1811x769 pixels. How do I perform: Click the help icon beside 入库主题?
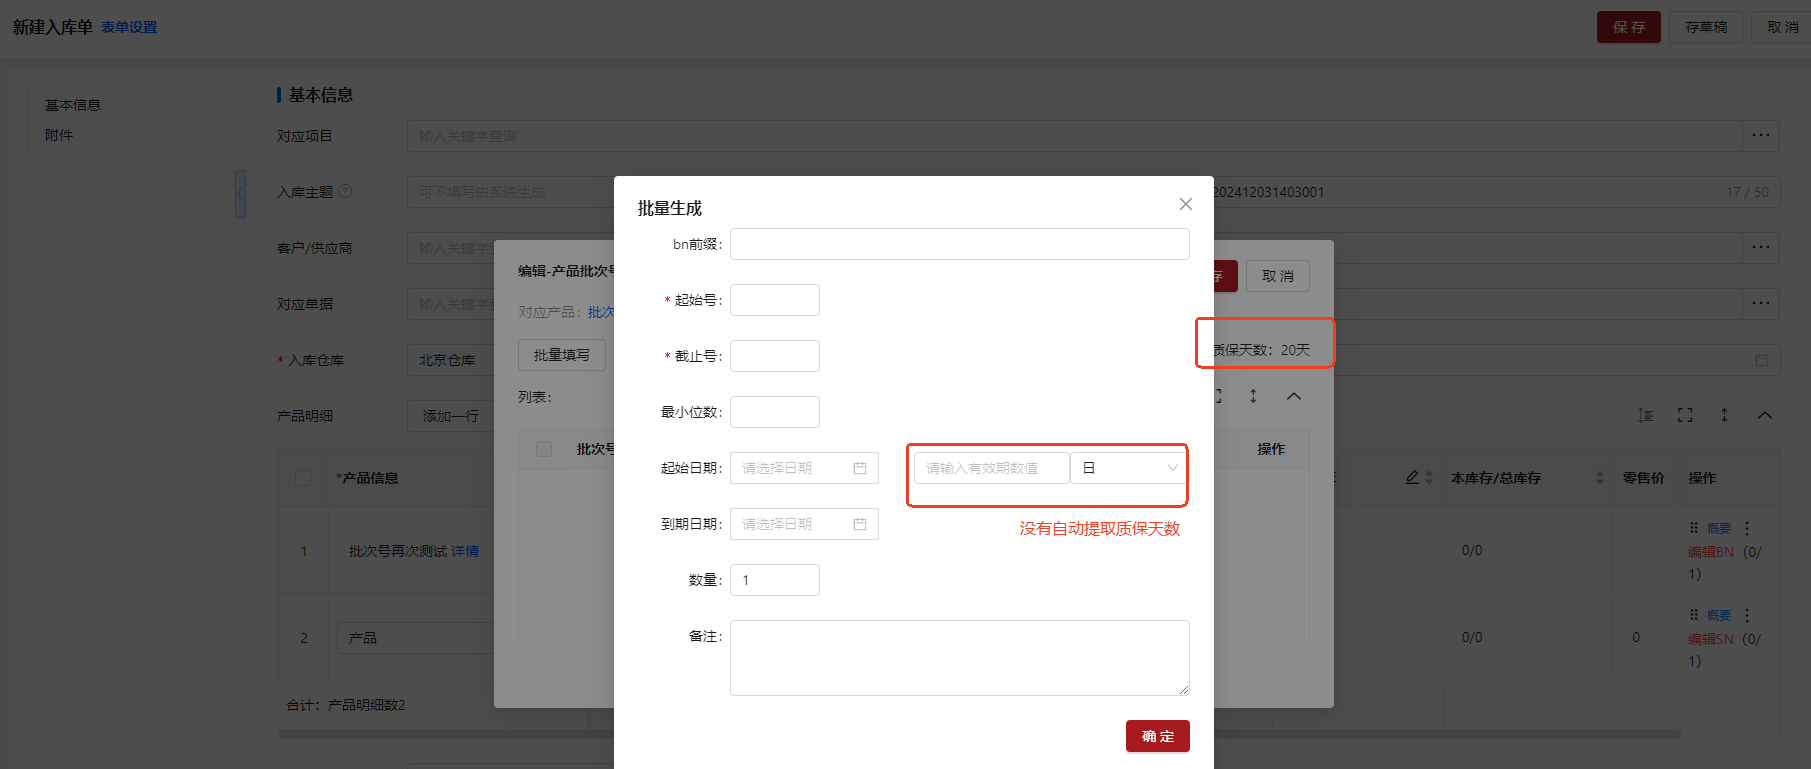coord(345,191)
